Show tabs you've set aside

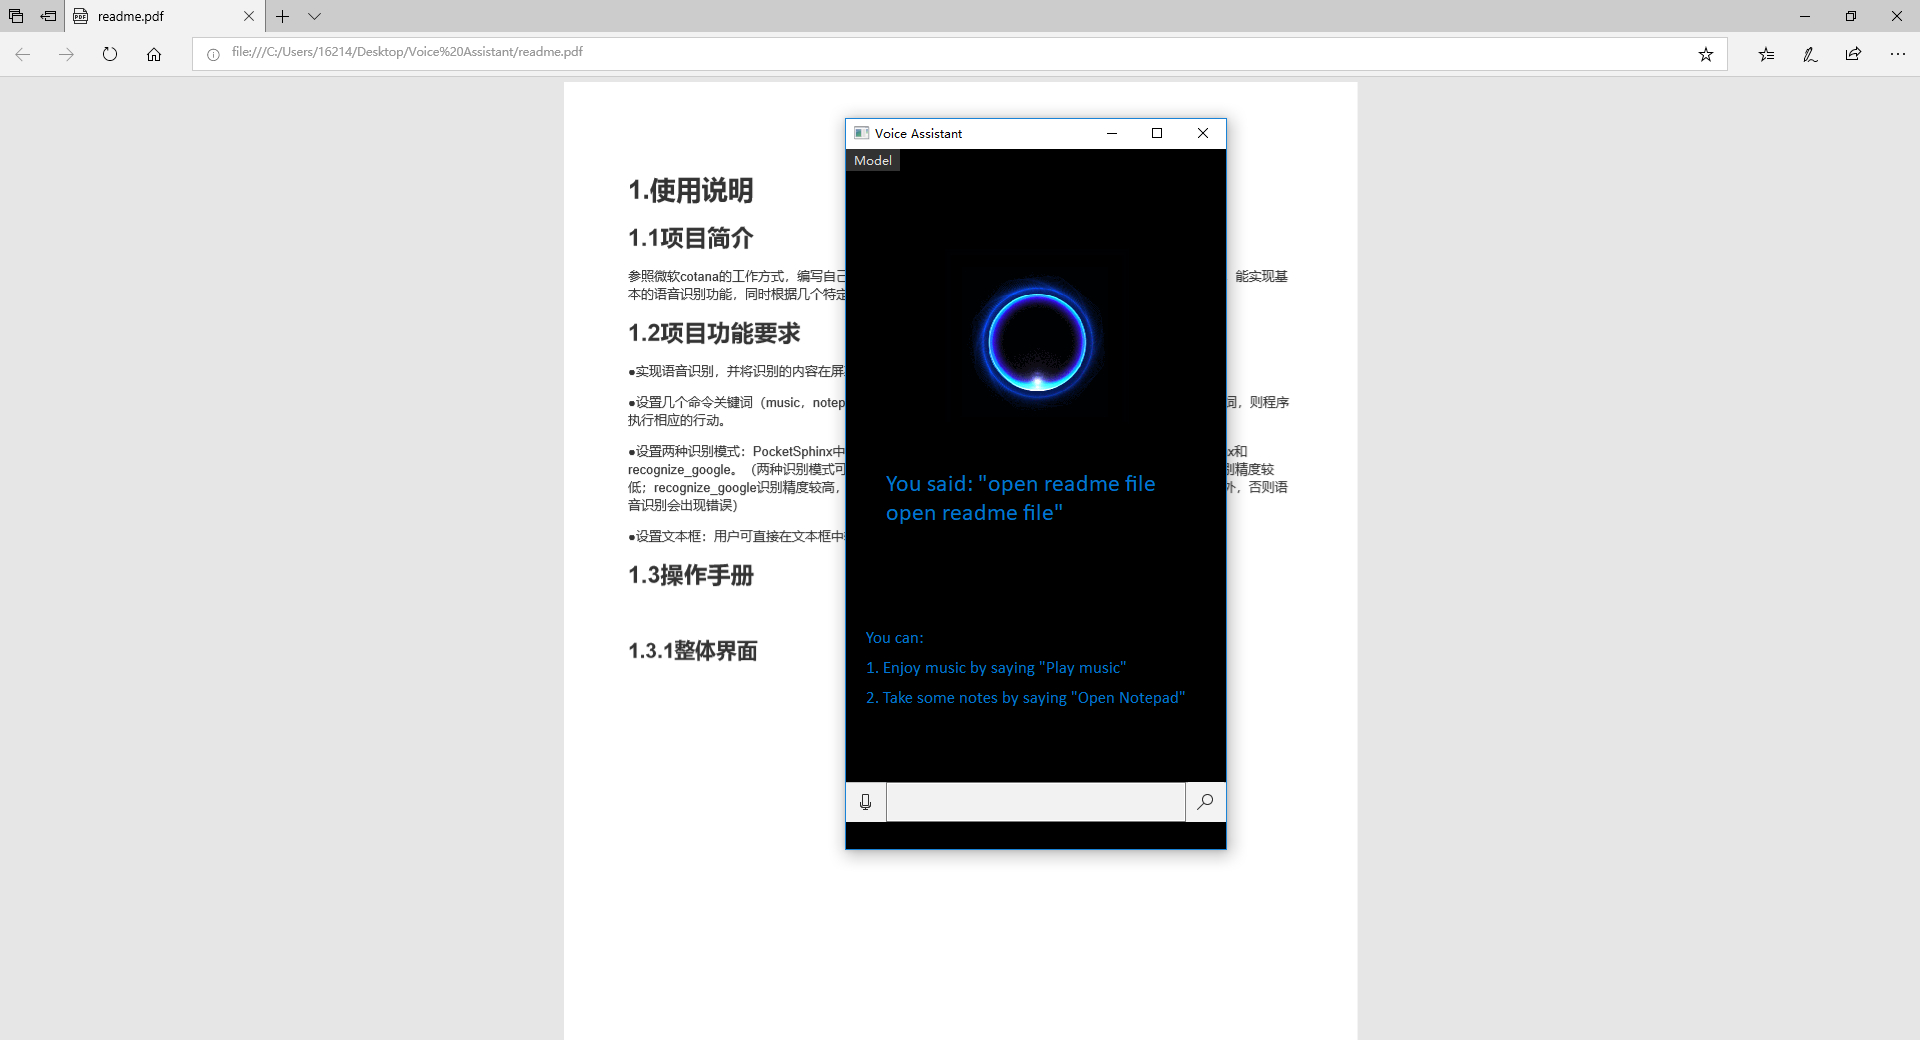pyautogui.click(x=16, y=16)
